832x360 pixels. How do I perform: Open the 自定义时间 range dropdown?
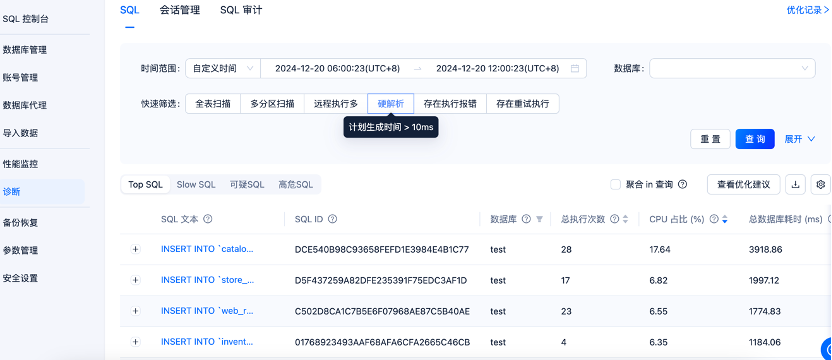pos(223,68)
